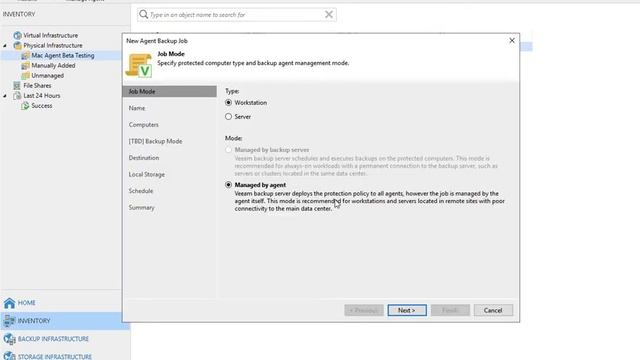Click the File Shares icon
Screen dimensions: 640x360
(x=17, y=85)
